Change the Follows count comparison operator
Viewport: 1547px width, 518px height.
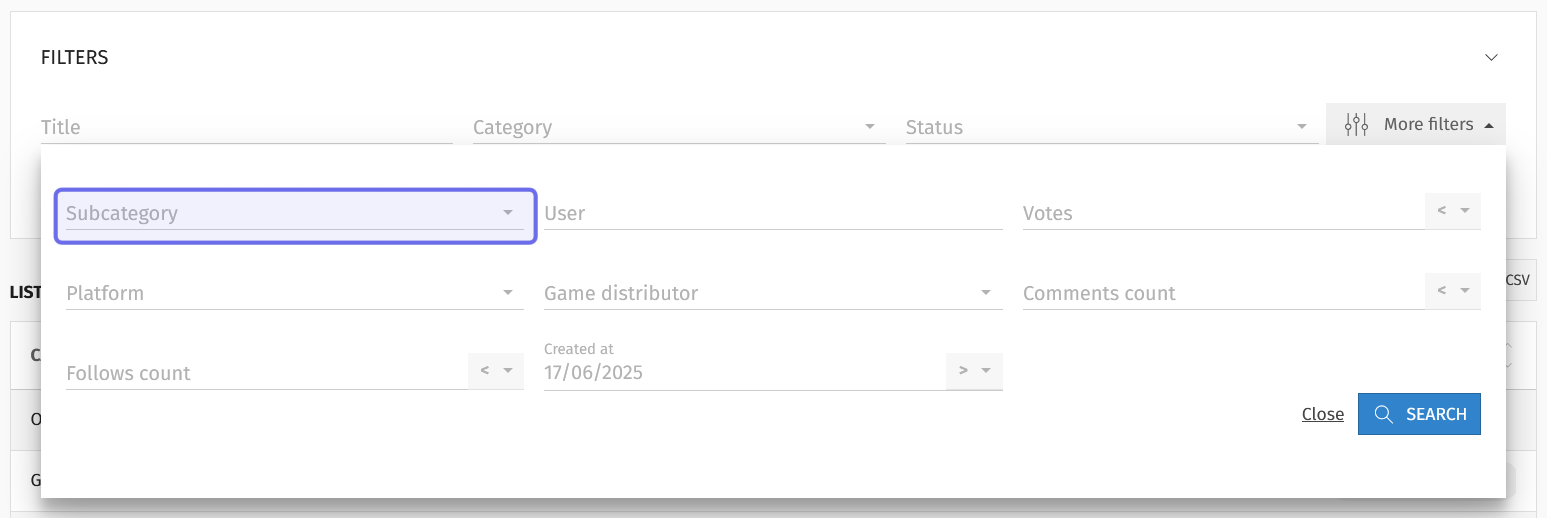(x=496, y=371)
